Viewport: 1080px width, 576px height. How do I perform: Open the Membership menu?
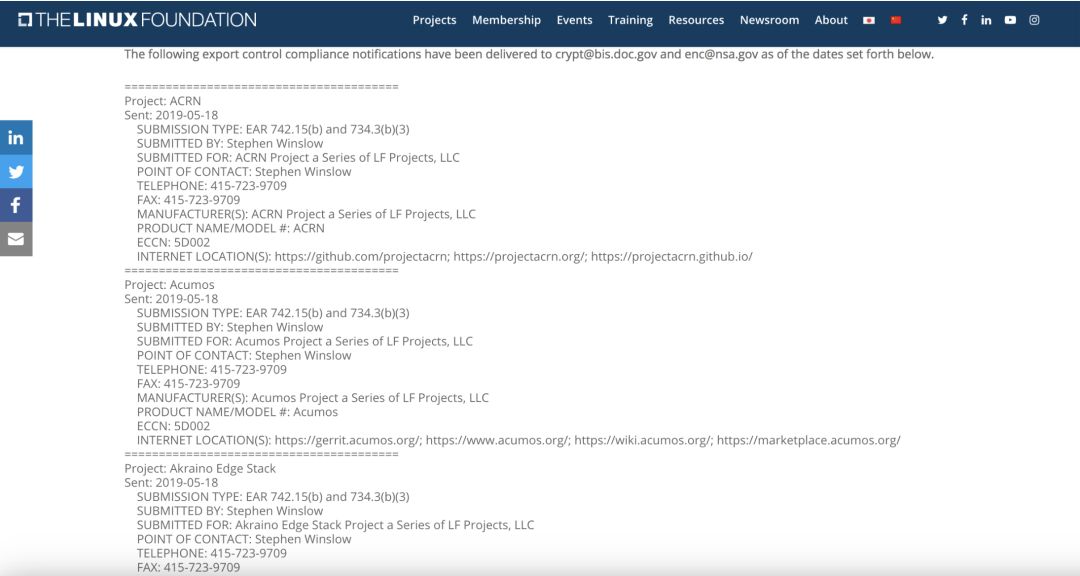click(x=506, y=20)
